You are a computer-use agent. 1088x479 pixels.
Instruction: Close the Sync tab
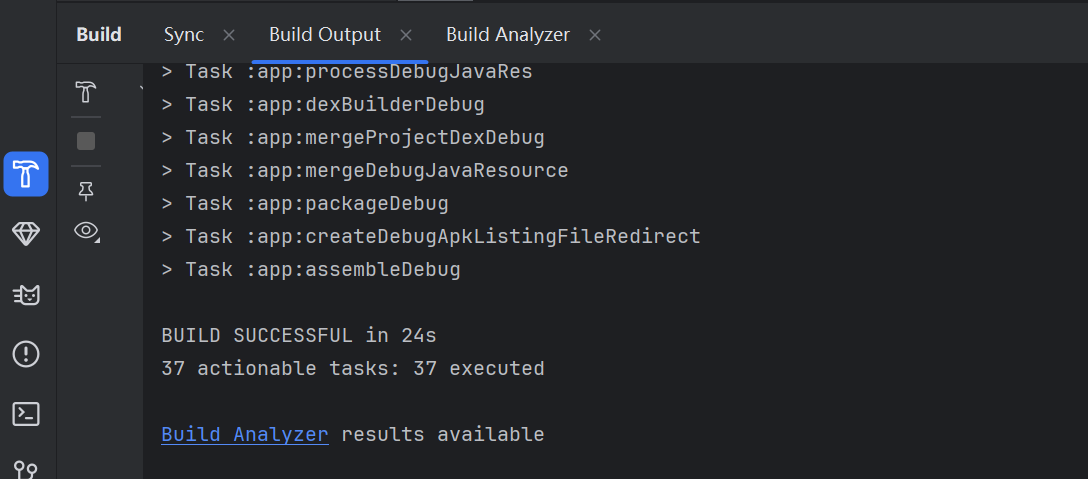click(x=229, y=35)
